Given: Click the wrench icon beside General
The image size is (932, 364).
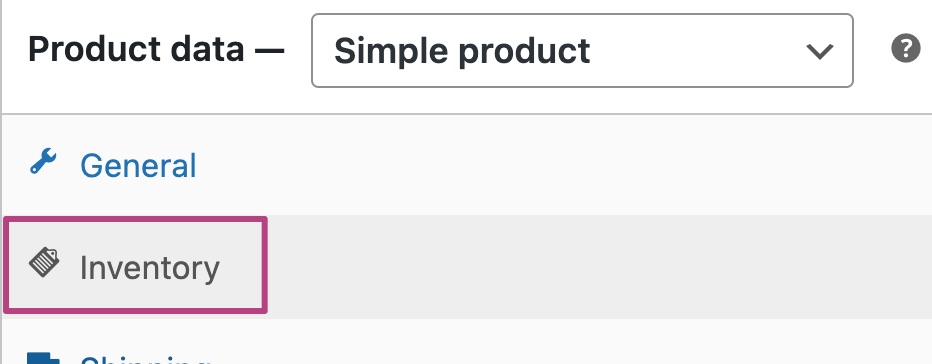Looking at the screenshot, I should pyautogui.click(x=43, y=162).
